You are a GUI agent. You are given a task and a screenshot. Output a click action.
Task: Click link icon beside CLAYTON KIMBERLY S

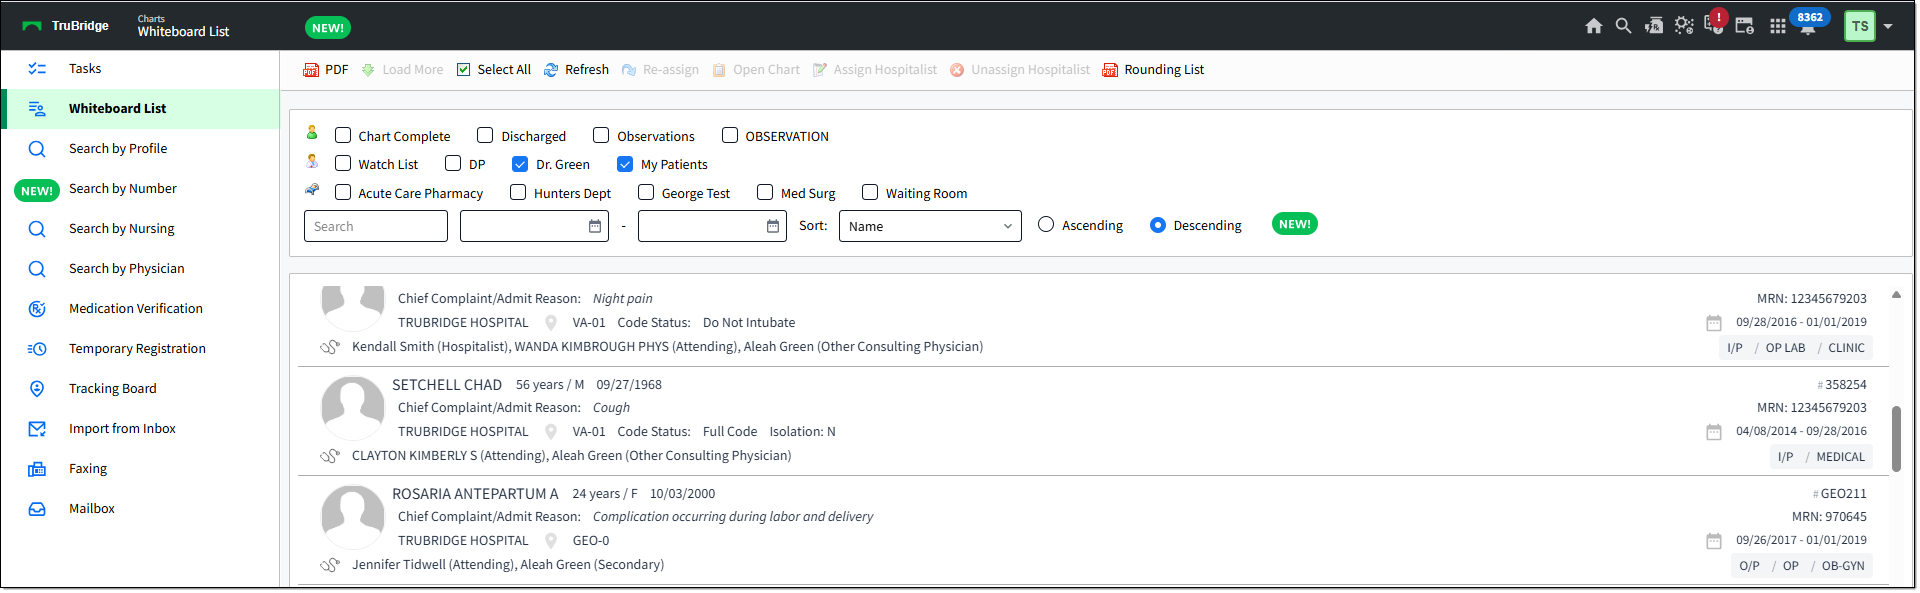click(x=330, y=456)
